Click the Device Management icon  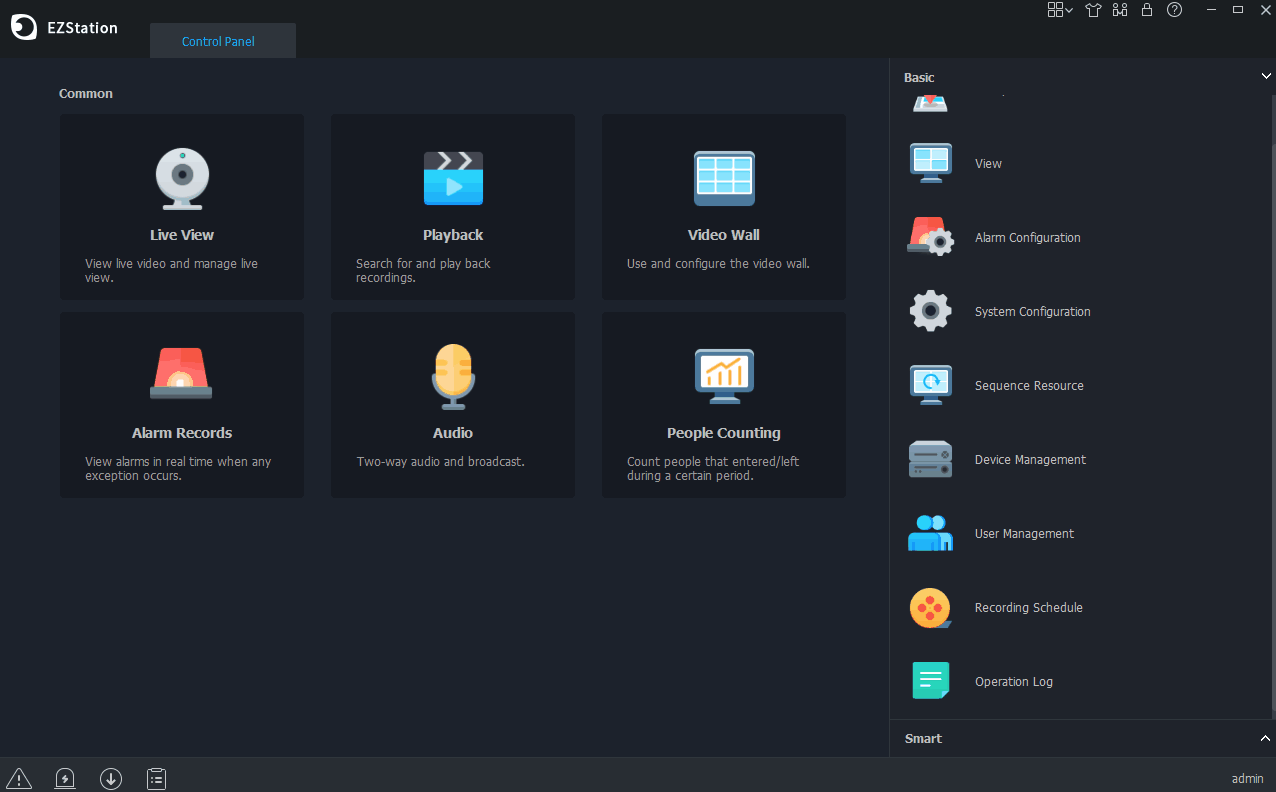click(930, 460)
